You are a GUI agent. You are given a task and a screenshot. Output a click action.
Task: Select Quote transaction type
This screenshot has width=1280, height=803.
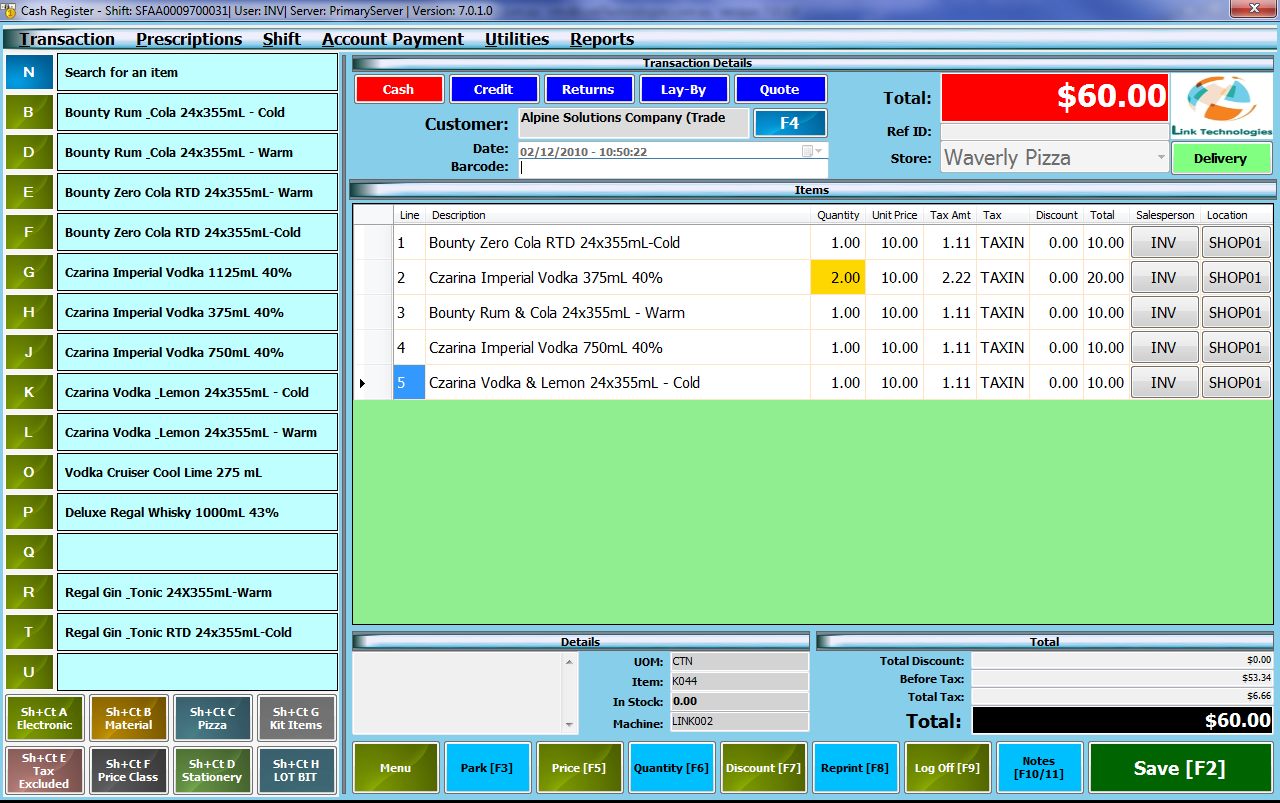(779, 89)
